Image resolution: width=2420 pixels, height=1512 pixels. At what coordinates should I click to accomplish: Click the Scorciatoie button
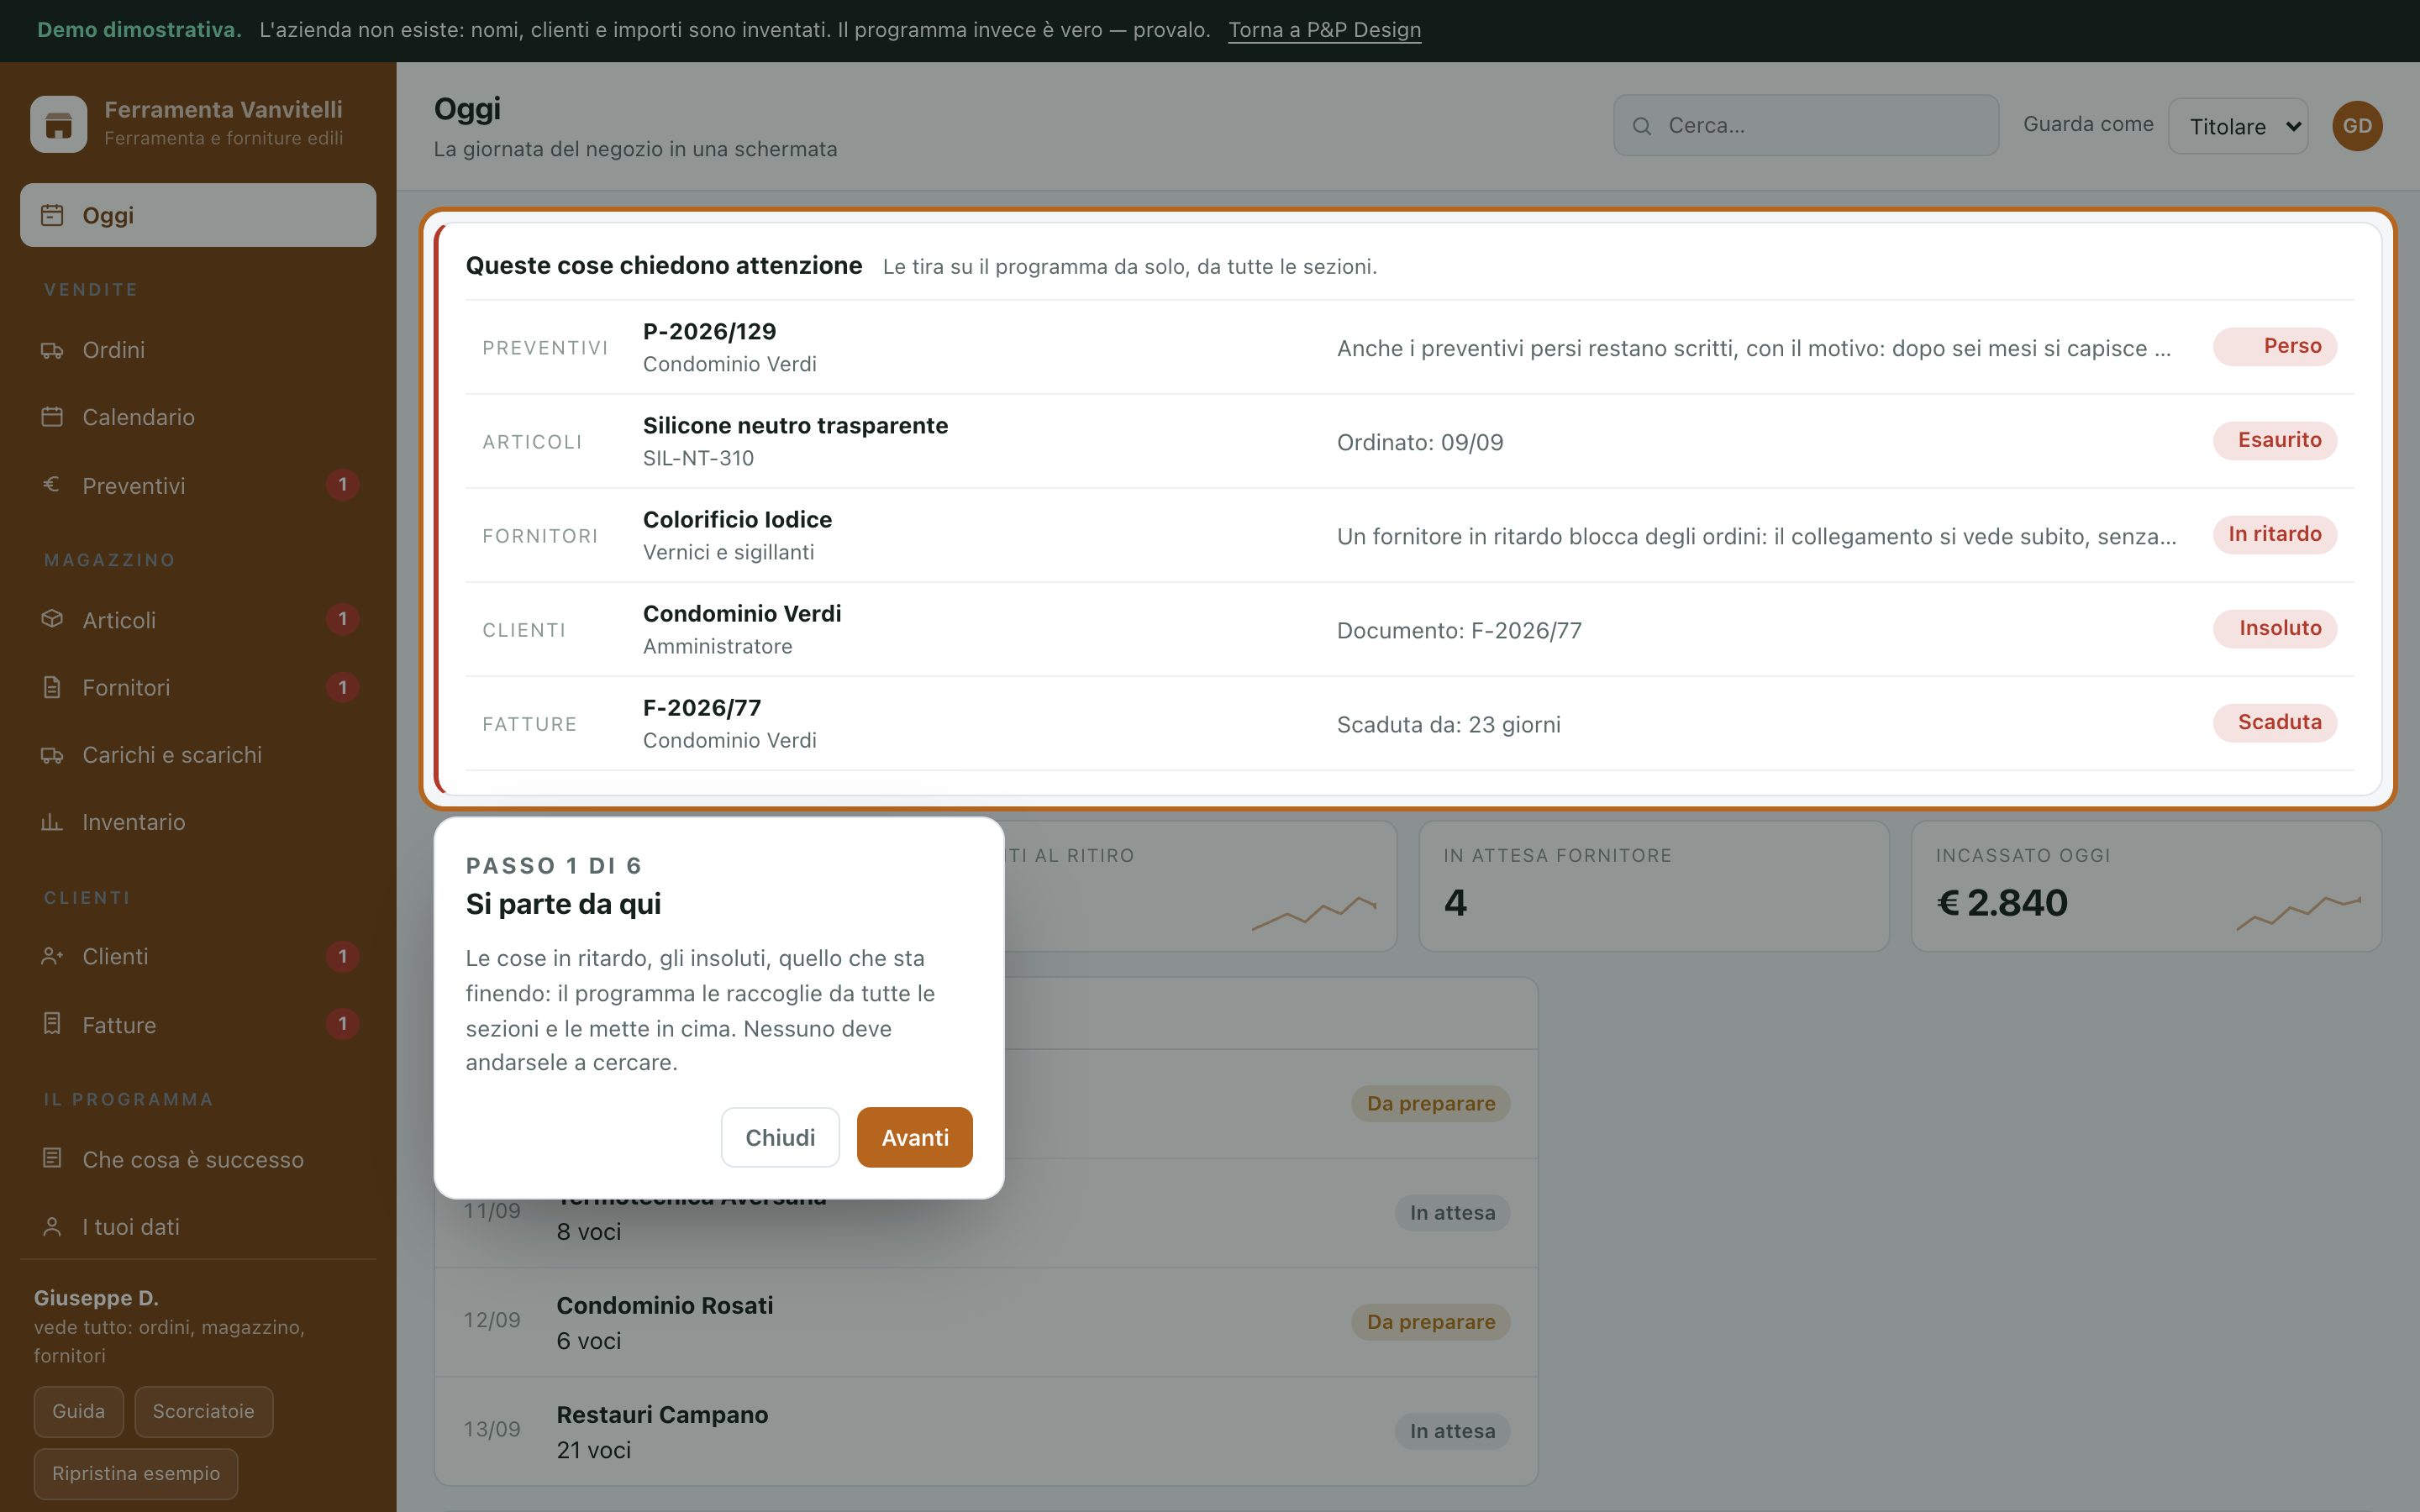203,1411
